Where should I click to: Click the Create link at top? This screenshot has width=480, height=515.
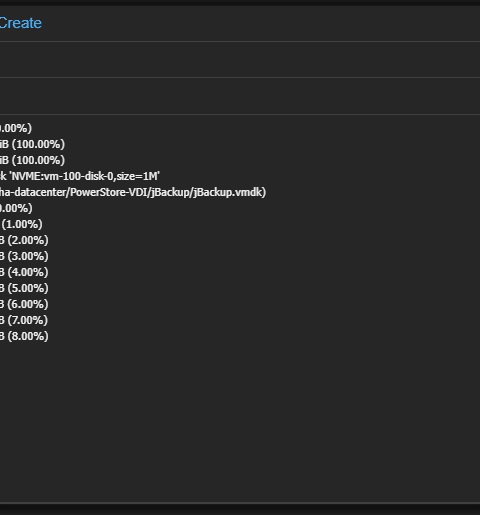click(x=21, y=23)
